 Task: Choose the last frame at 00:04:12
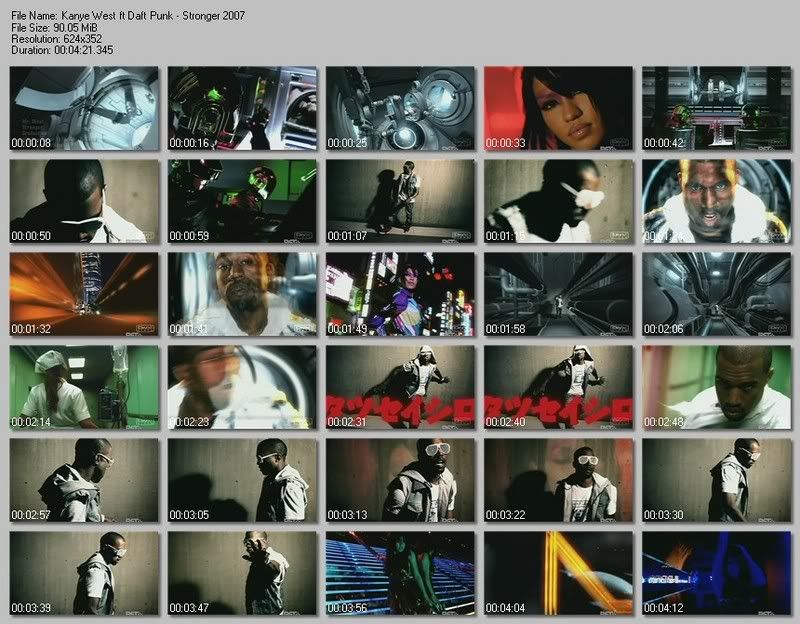[x=717, y=573]
